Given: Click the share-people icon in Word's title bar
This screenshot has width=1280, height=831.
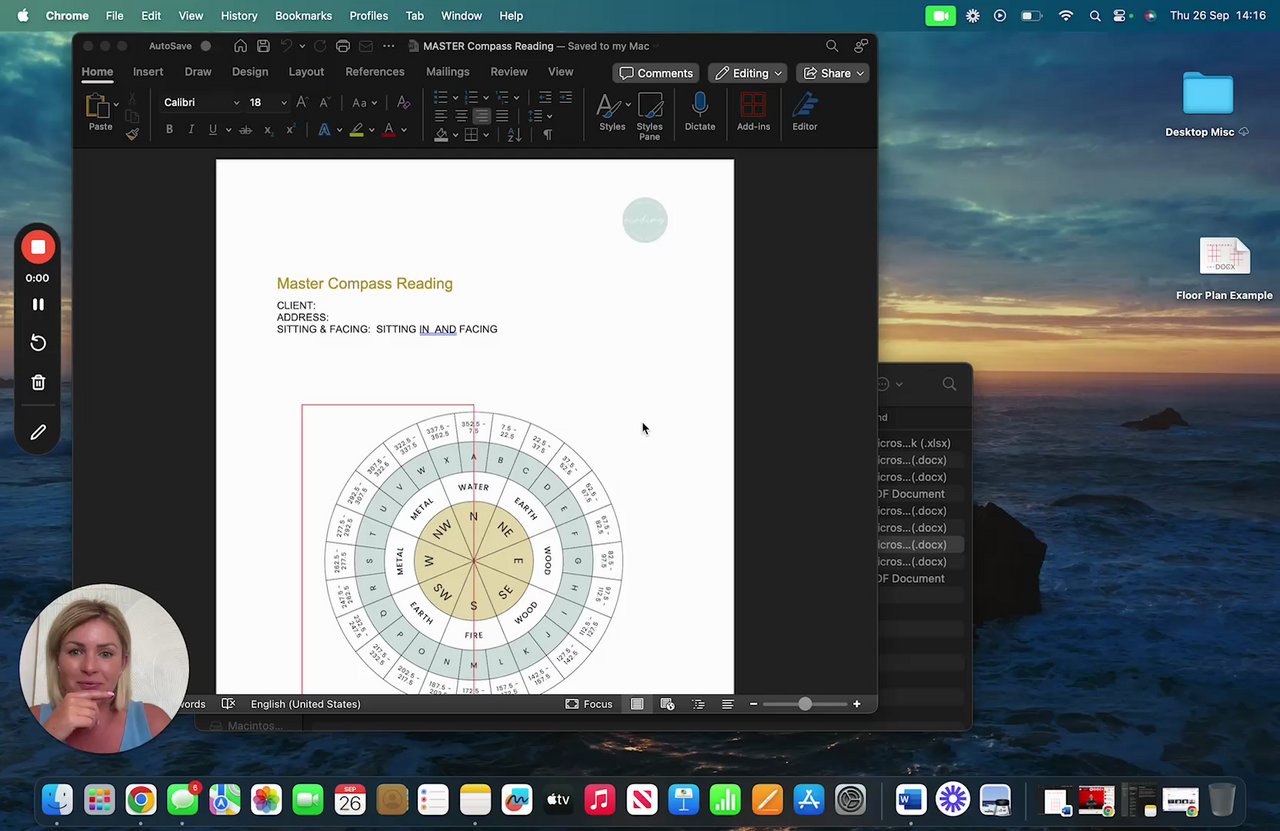Looking at the screenshot, I should (x=860, y=46).
